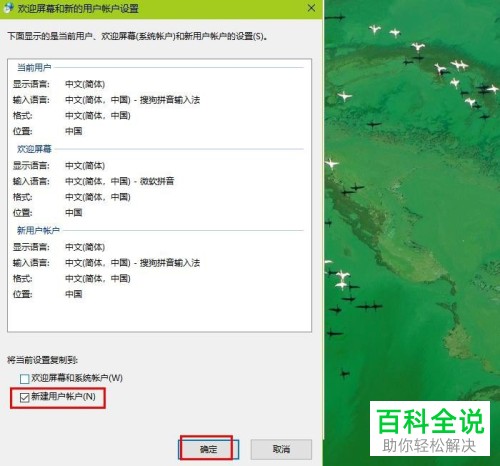Screen dimensions: 500x466
Task: Click the 取消 button
Action: (281, 449)
